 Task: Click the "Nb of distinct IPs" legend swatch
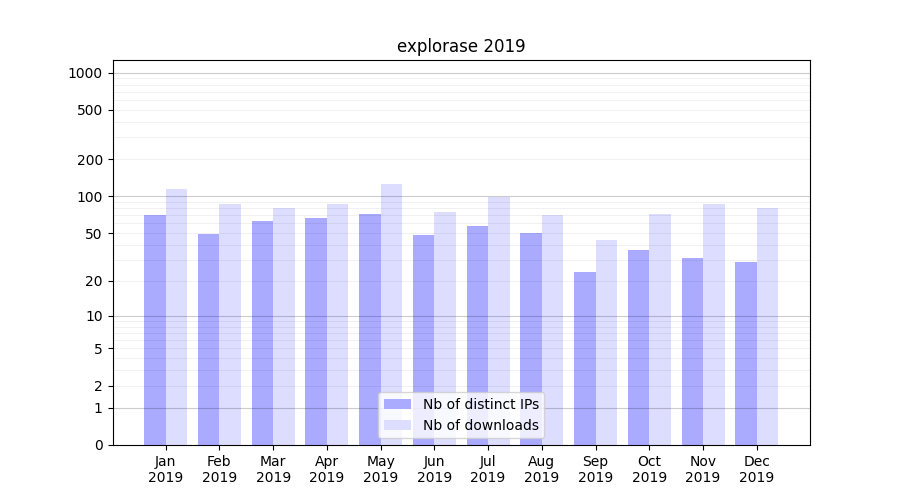(397, 404)
